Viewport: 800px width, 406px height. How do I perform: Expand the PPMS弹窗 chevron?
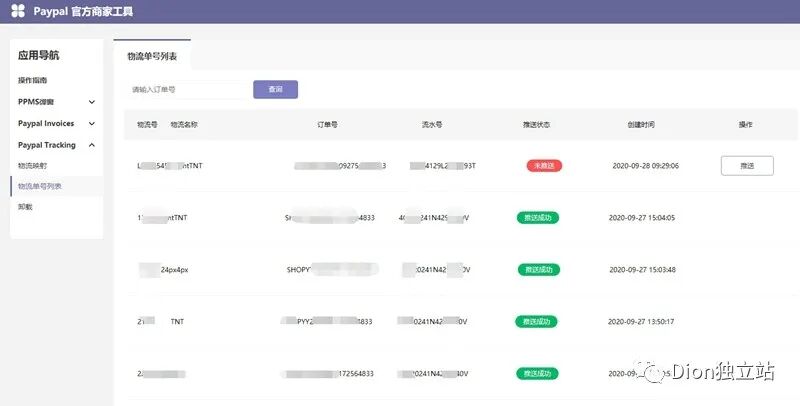(x=92, y=102)
